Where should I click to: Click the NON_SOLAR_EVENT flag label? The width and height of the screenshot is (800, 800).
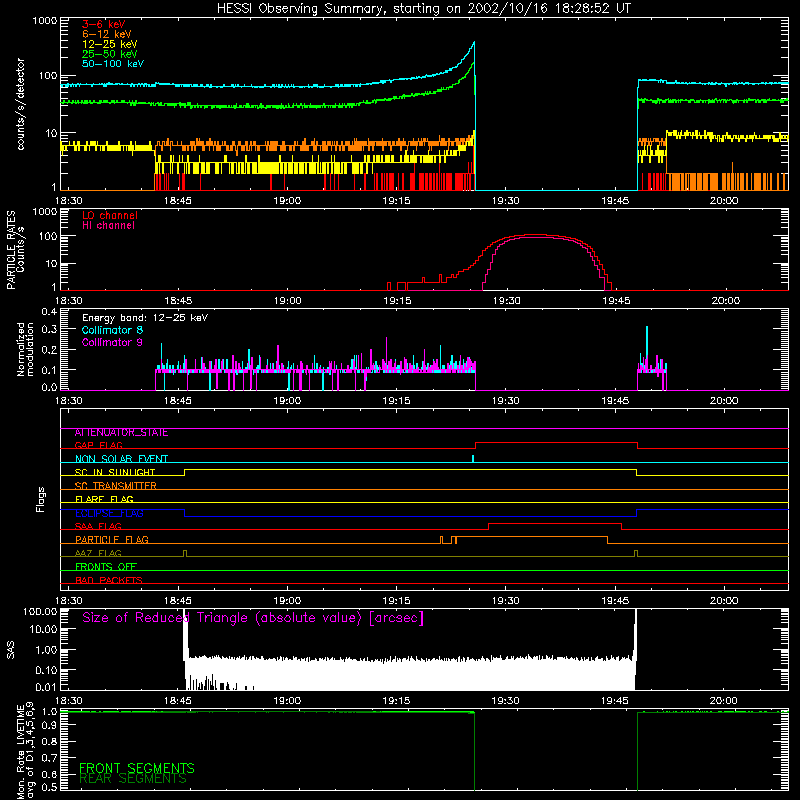[121, 459]
